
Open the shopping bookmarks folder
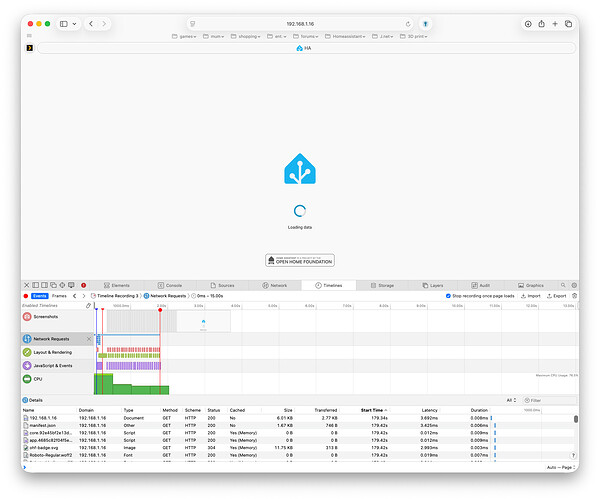(246, 36)
